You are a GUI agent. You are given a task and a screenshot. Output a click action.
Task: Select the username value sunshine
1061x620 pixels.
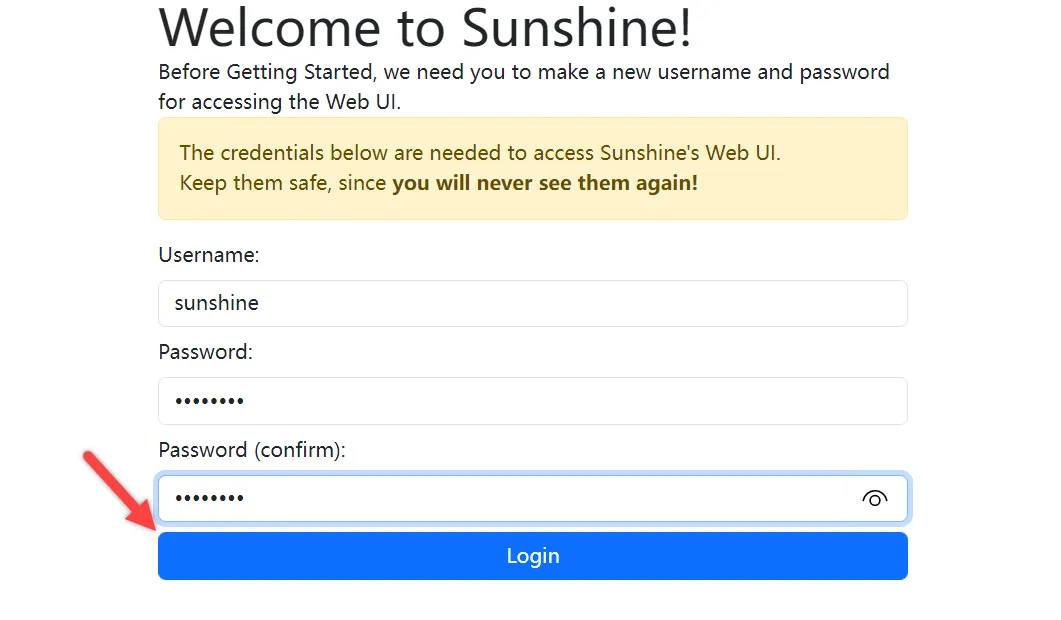(x=216, y=303)
